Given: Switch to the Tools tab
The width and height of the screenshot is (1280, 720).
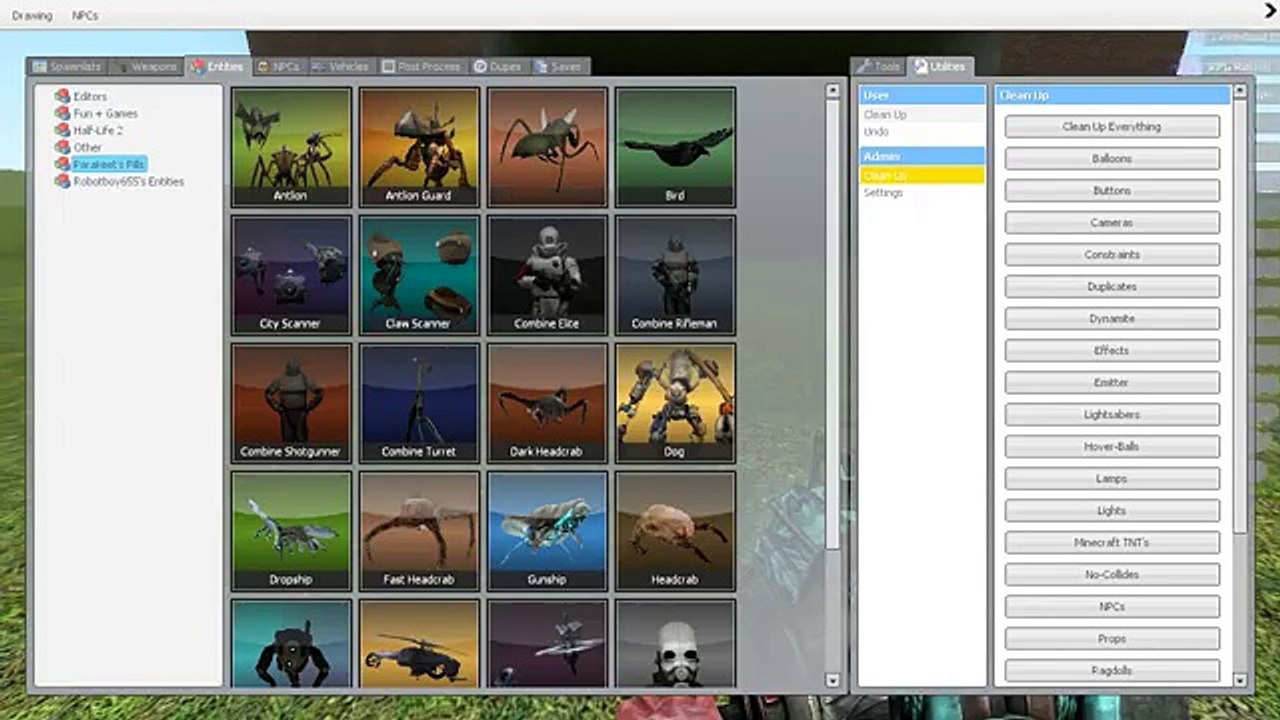Looking at the screenshot, I should [878, 67].
